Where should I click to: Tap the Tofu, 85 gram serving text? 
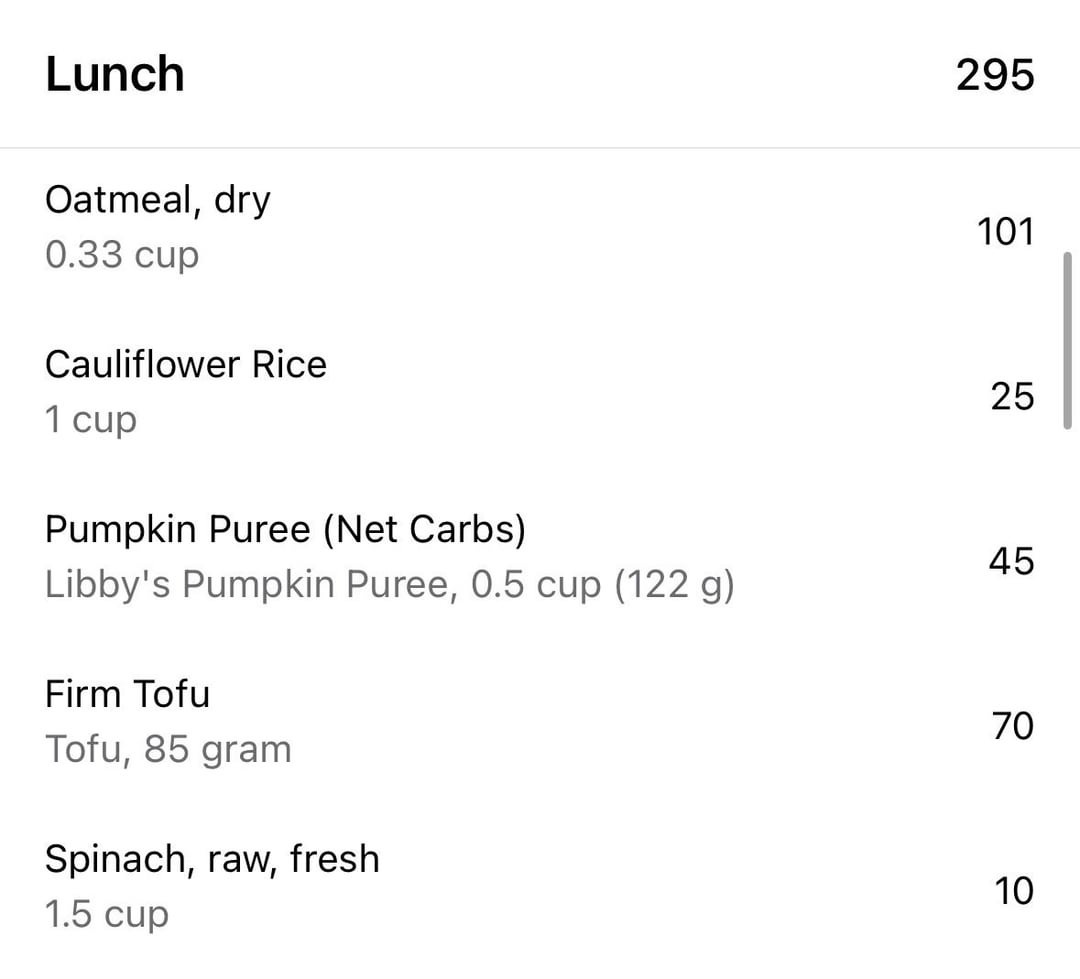(168, 749)
